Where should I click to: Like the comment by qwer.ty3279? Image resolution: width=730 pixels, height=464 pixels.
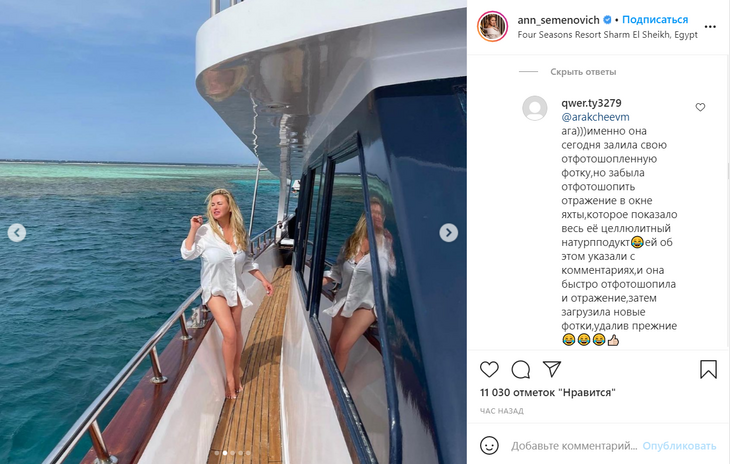click(700, 107)
